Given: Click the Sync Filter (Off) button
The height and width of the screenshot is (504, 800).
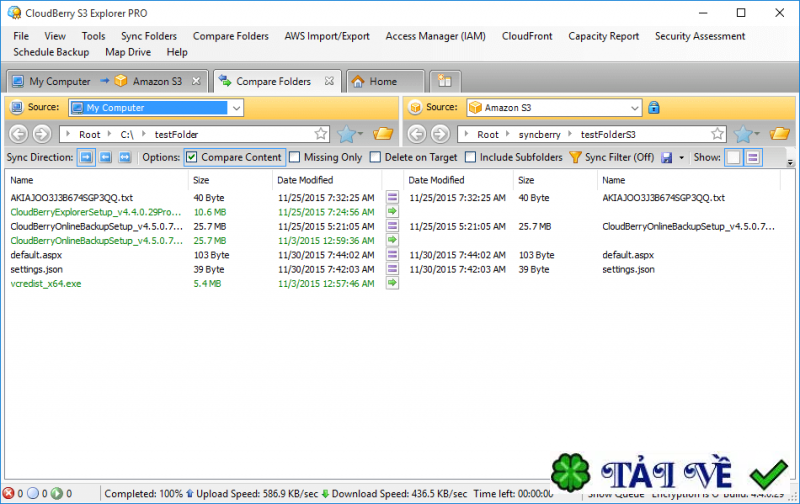Looking at the screenshot, I should [610, 157].
